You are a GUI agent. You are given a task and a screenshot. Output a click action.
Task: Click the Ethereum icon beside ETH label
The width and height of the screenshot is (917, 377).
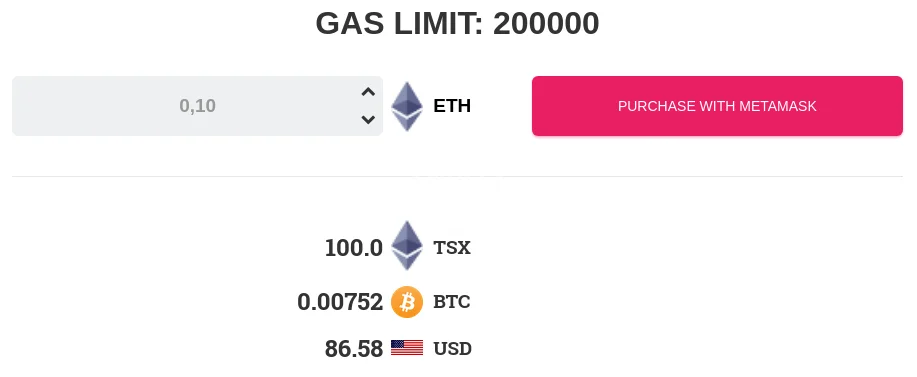pos(406,106)
